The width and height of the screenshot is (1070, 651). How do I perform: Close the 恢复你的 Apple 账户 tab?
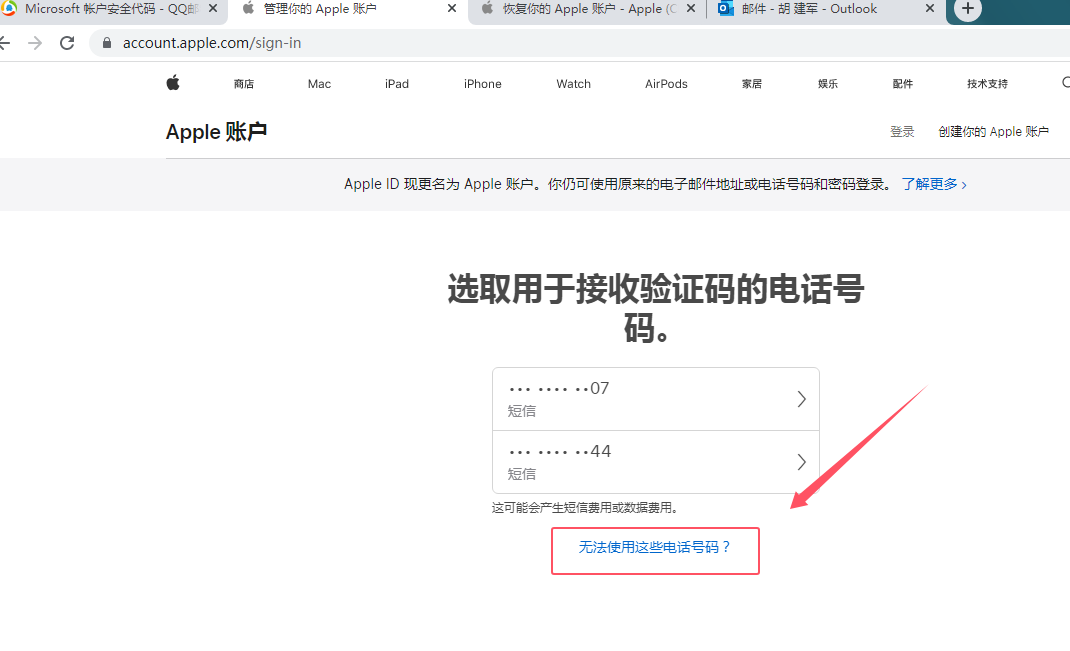coord(691,9)
